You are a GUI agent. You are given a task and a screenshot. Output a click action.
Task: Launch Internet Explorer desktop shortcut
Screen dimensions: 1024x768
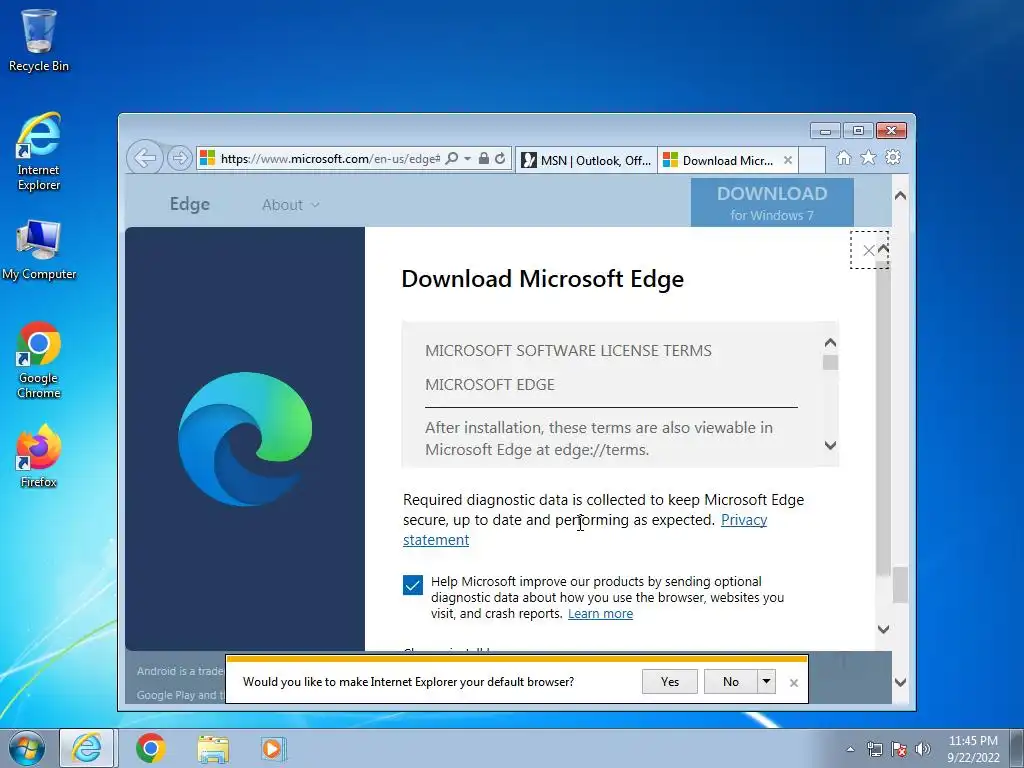(39, 152)
